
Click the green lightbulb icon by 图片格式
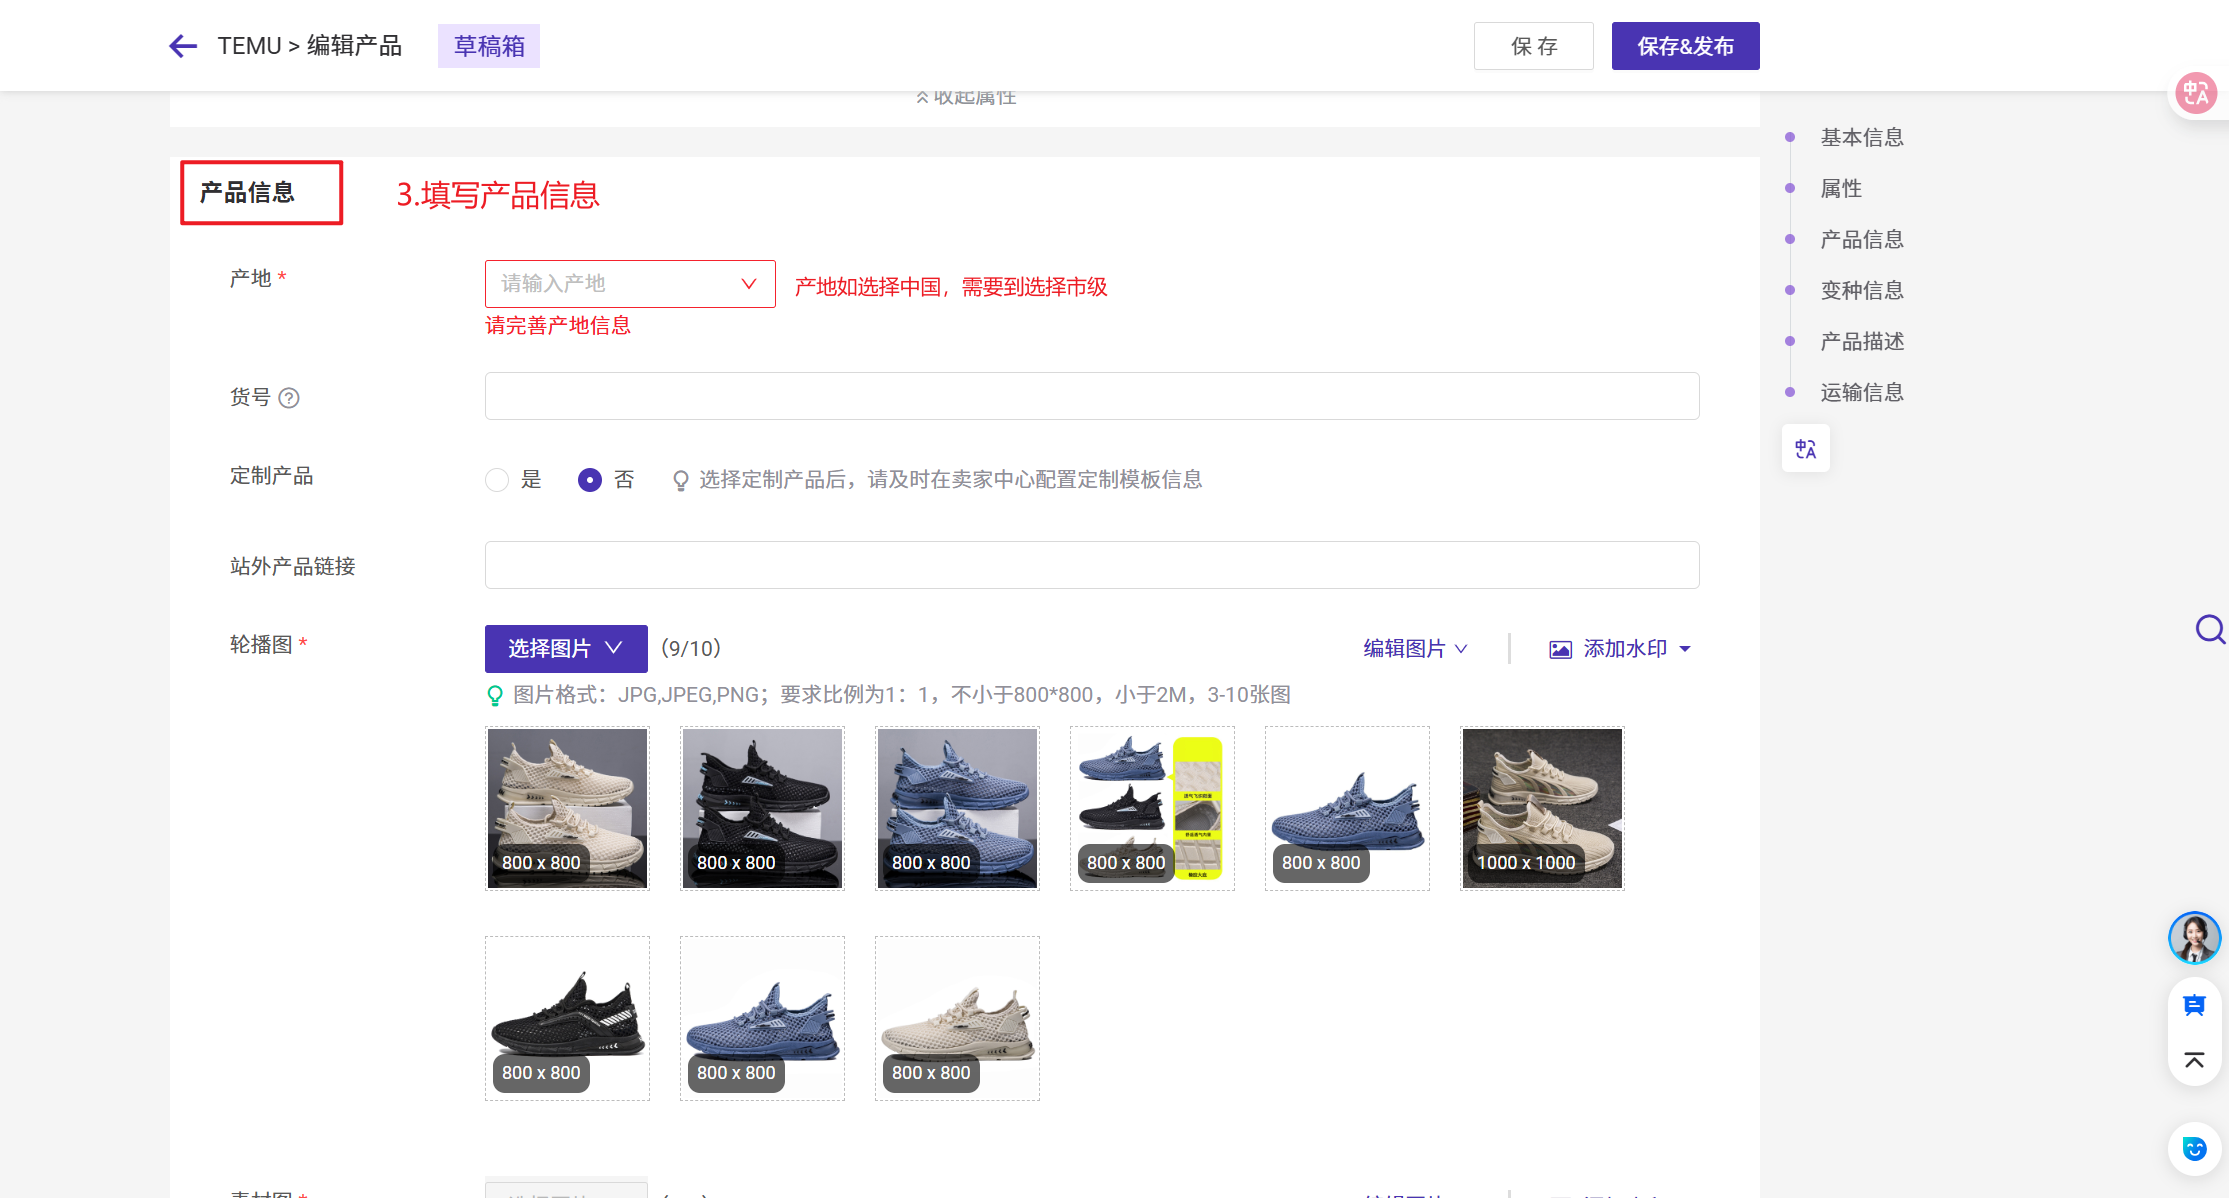[x=495, y=695]
